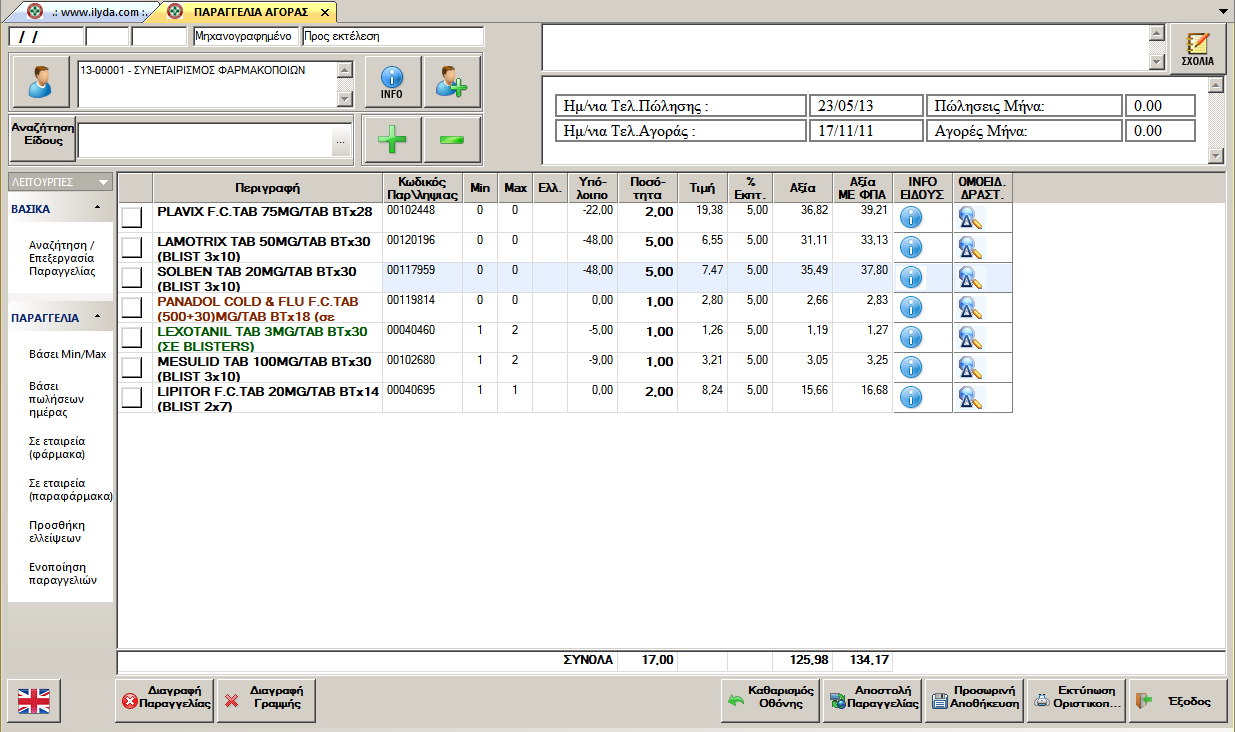Click Διαγραφή Γραμμής button
The image size is (1235, 732).
266,701
